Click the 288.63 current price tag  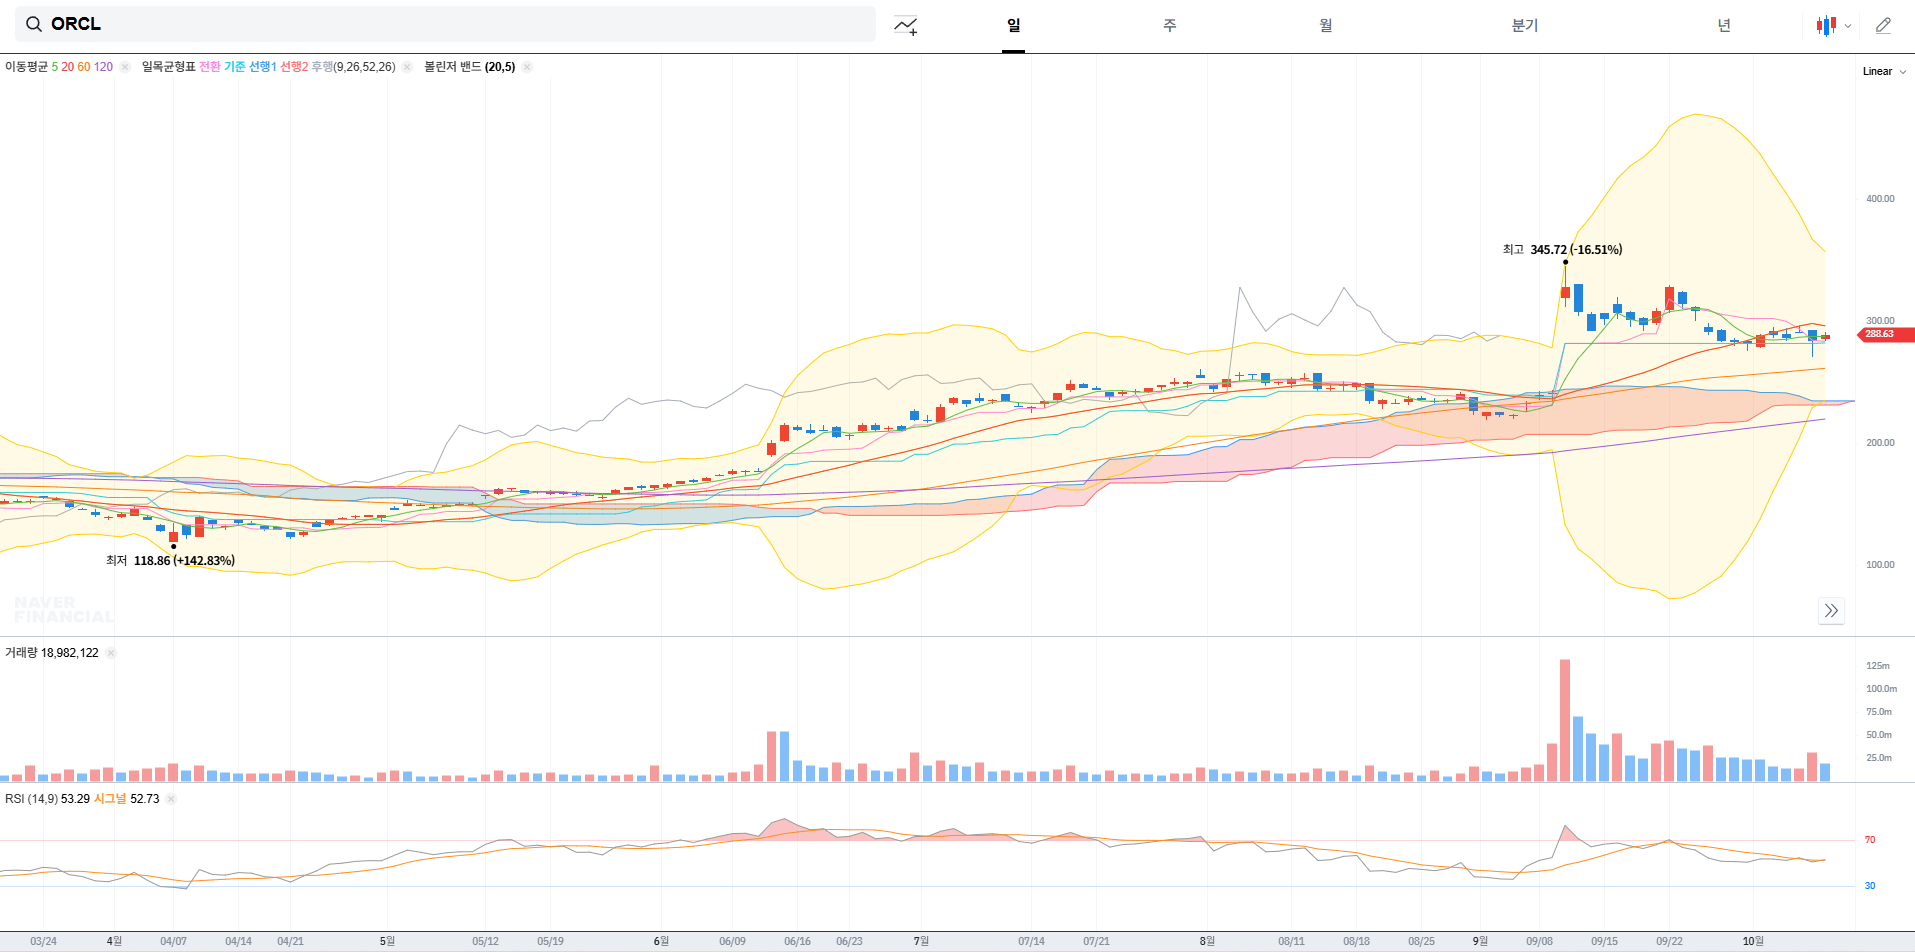click(1886, 334)
